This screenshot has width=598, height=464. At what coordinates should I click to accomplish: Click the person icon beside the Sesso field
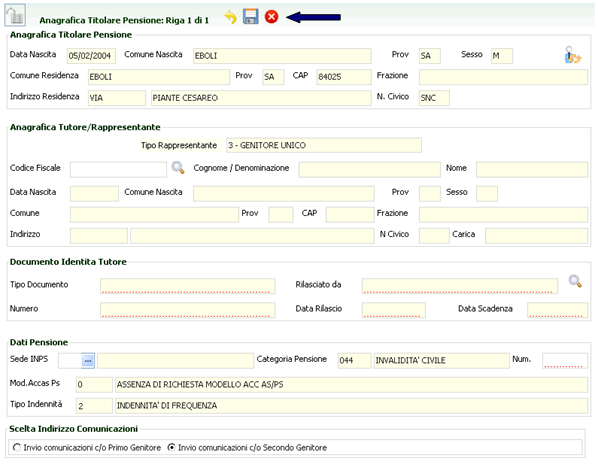(x=572, y=55)
